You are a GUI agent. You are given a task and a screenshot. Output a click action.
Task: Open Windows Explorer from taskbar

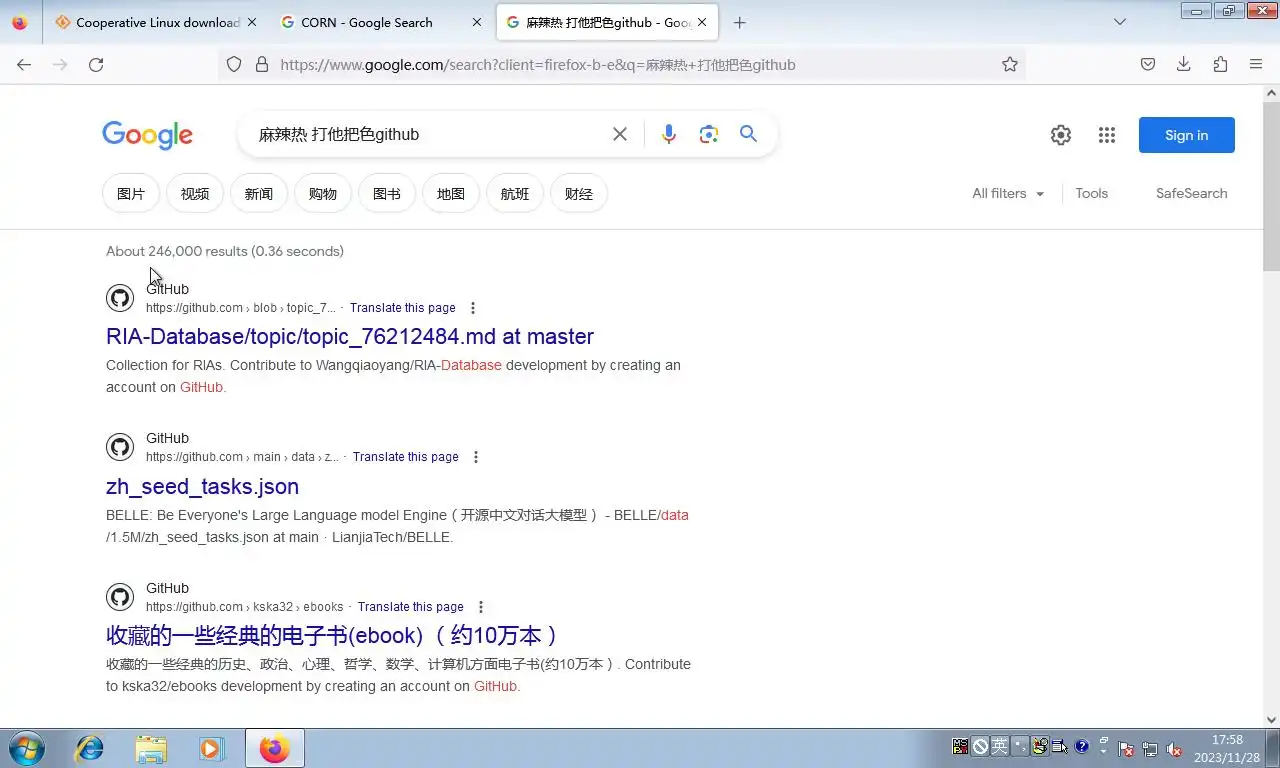pyautogui.click(x=151, y=748)
